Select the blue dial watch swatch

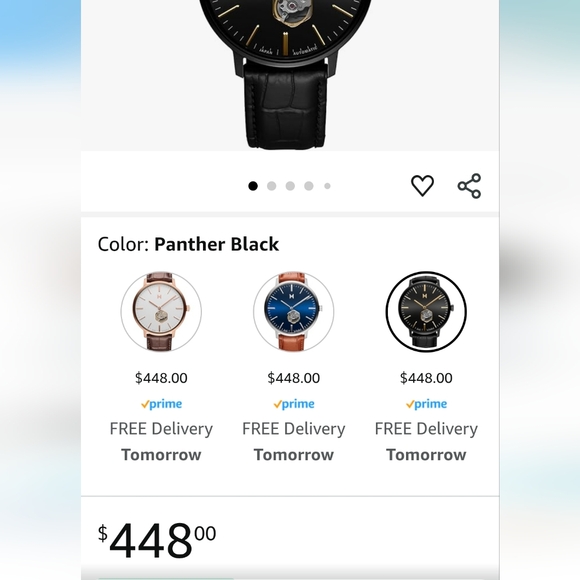(293, 311)
